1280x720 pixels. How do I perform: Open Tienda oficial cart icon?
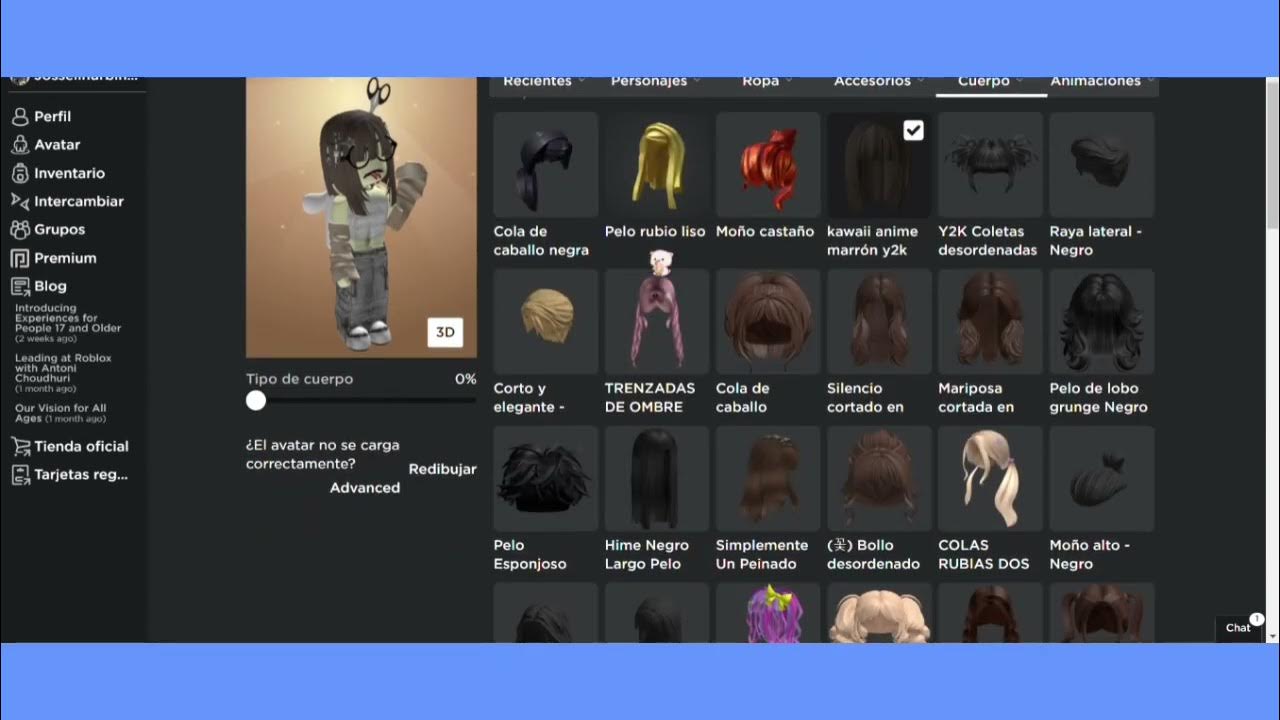click(x=19, y=446)
